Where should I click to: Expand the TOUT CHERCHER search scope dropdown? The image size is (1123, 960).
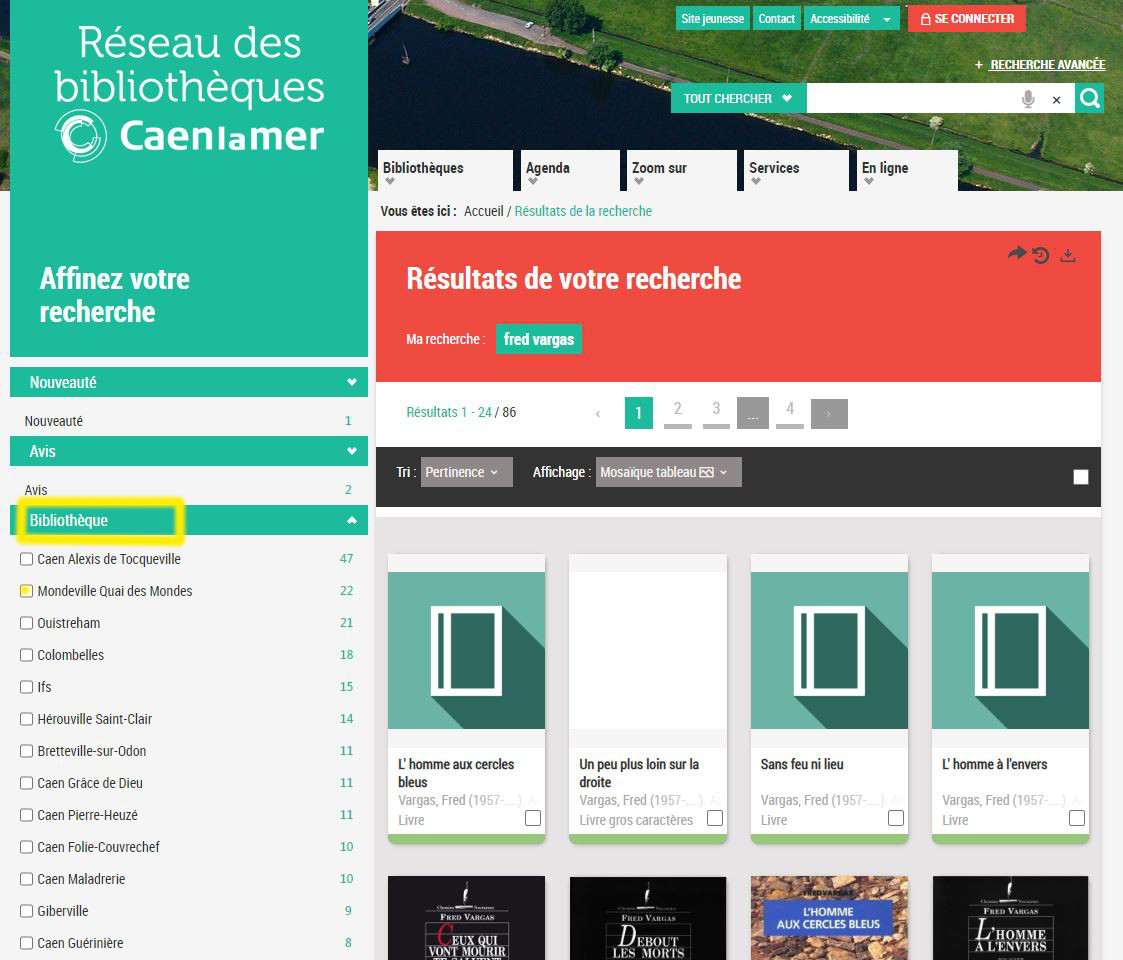pos(738,98)
